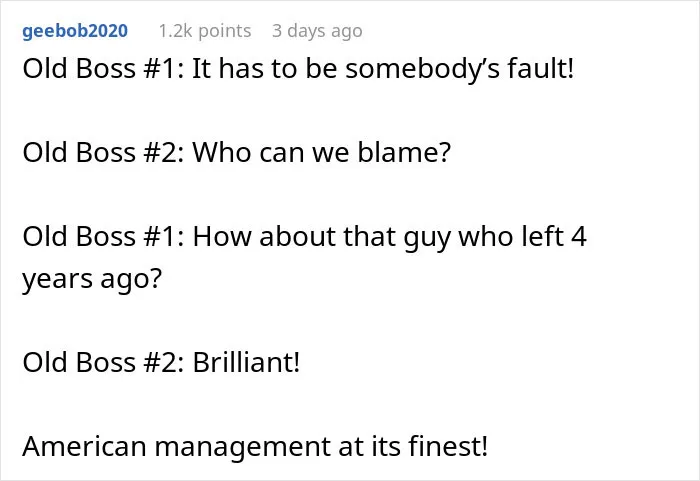Click the How about that guy line
Image resolution: width=700 pixels, height=481 pixels.
(x=304, y=236)
